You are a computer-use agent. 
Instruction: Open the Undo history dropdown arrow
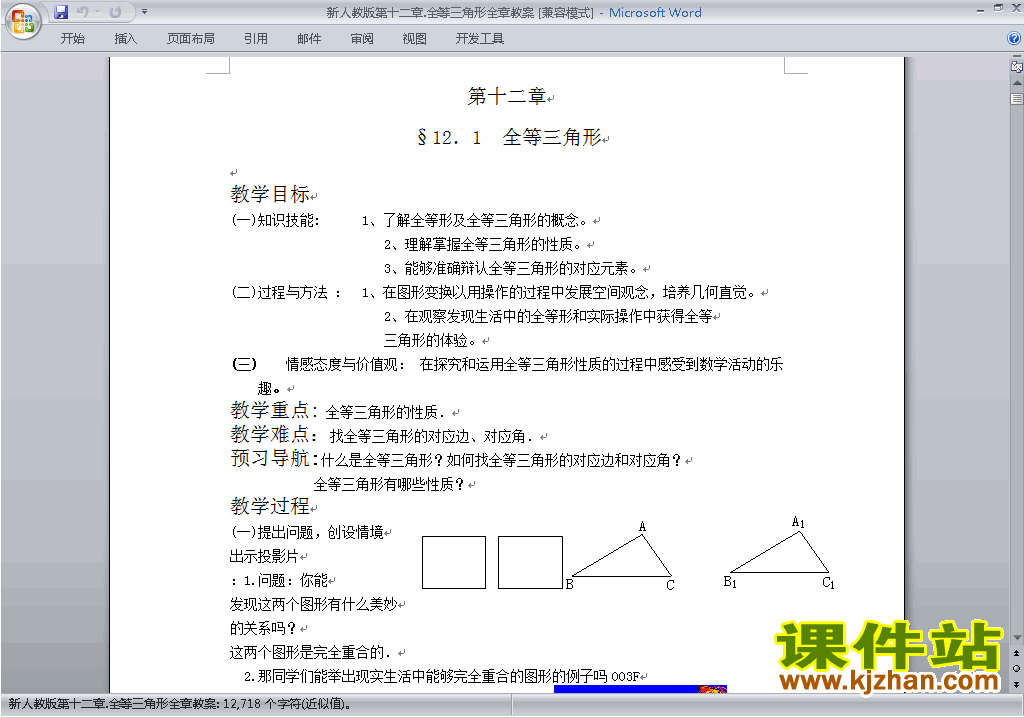(x=97, y=12)
